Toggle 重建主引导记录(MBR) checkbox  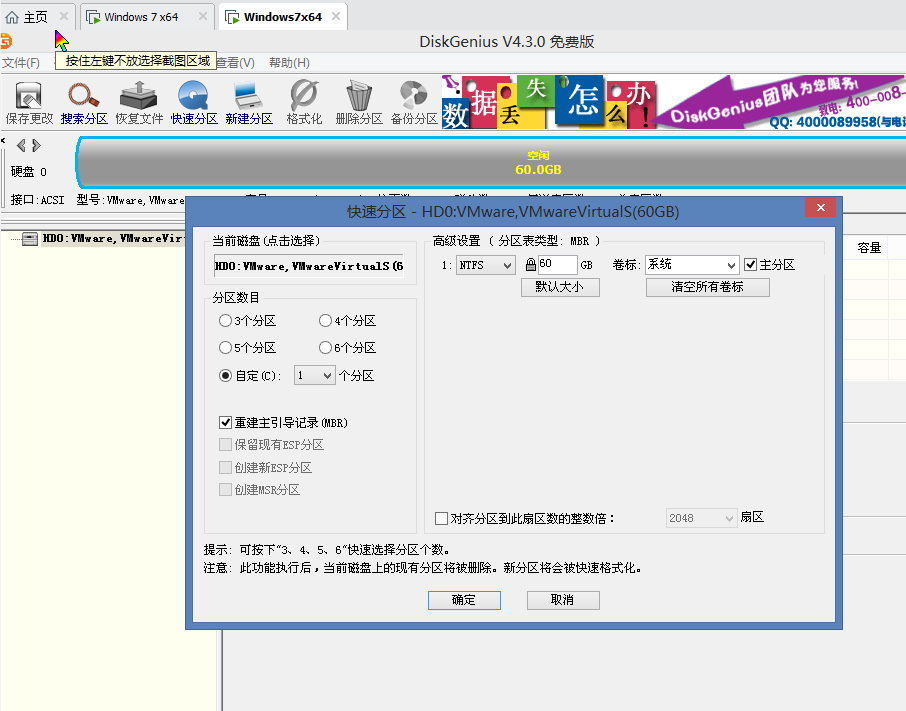pyautogui.click(x=225, y=423)
